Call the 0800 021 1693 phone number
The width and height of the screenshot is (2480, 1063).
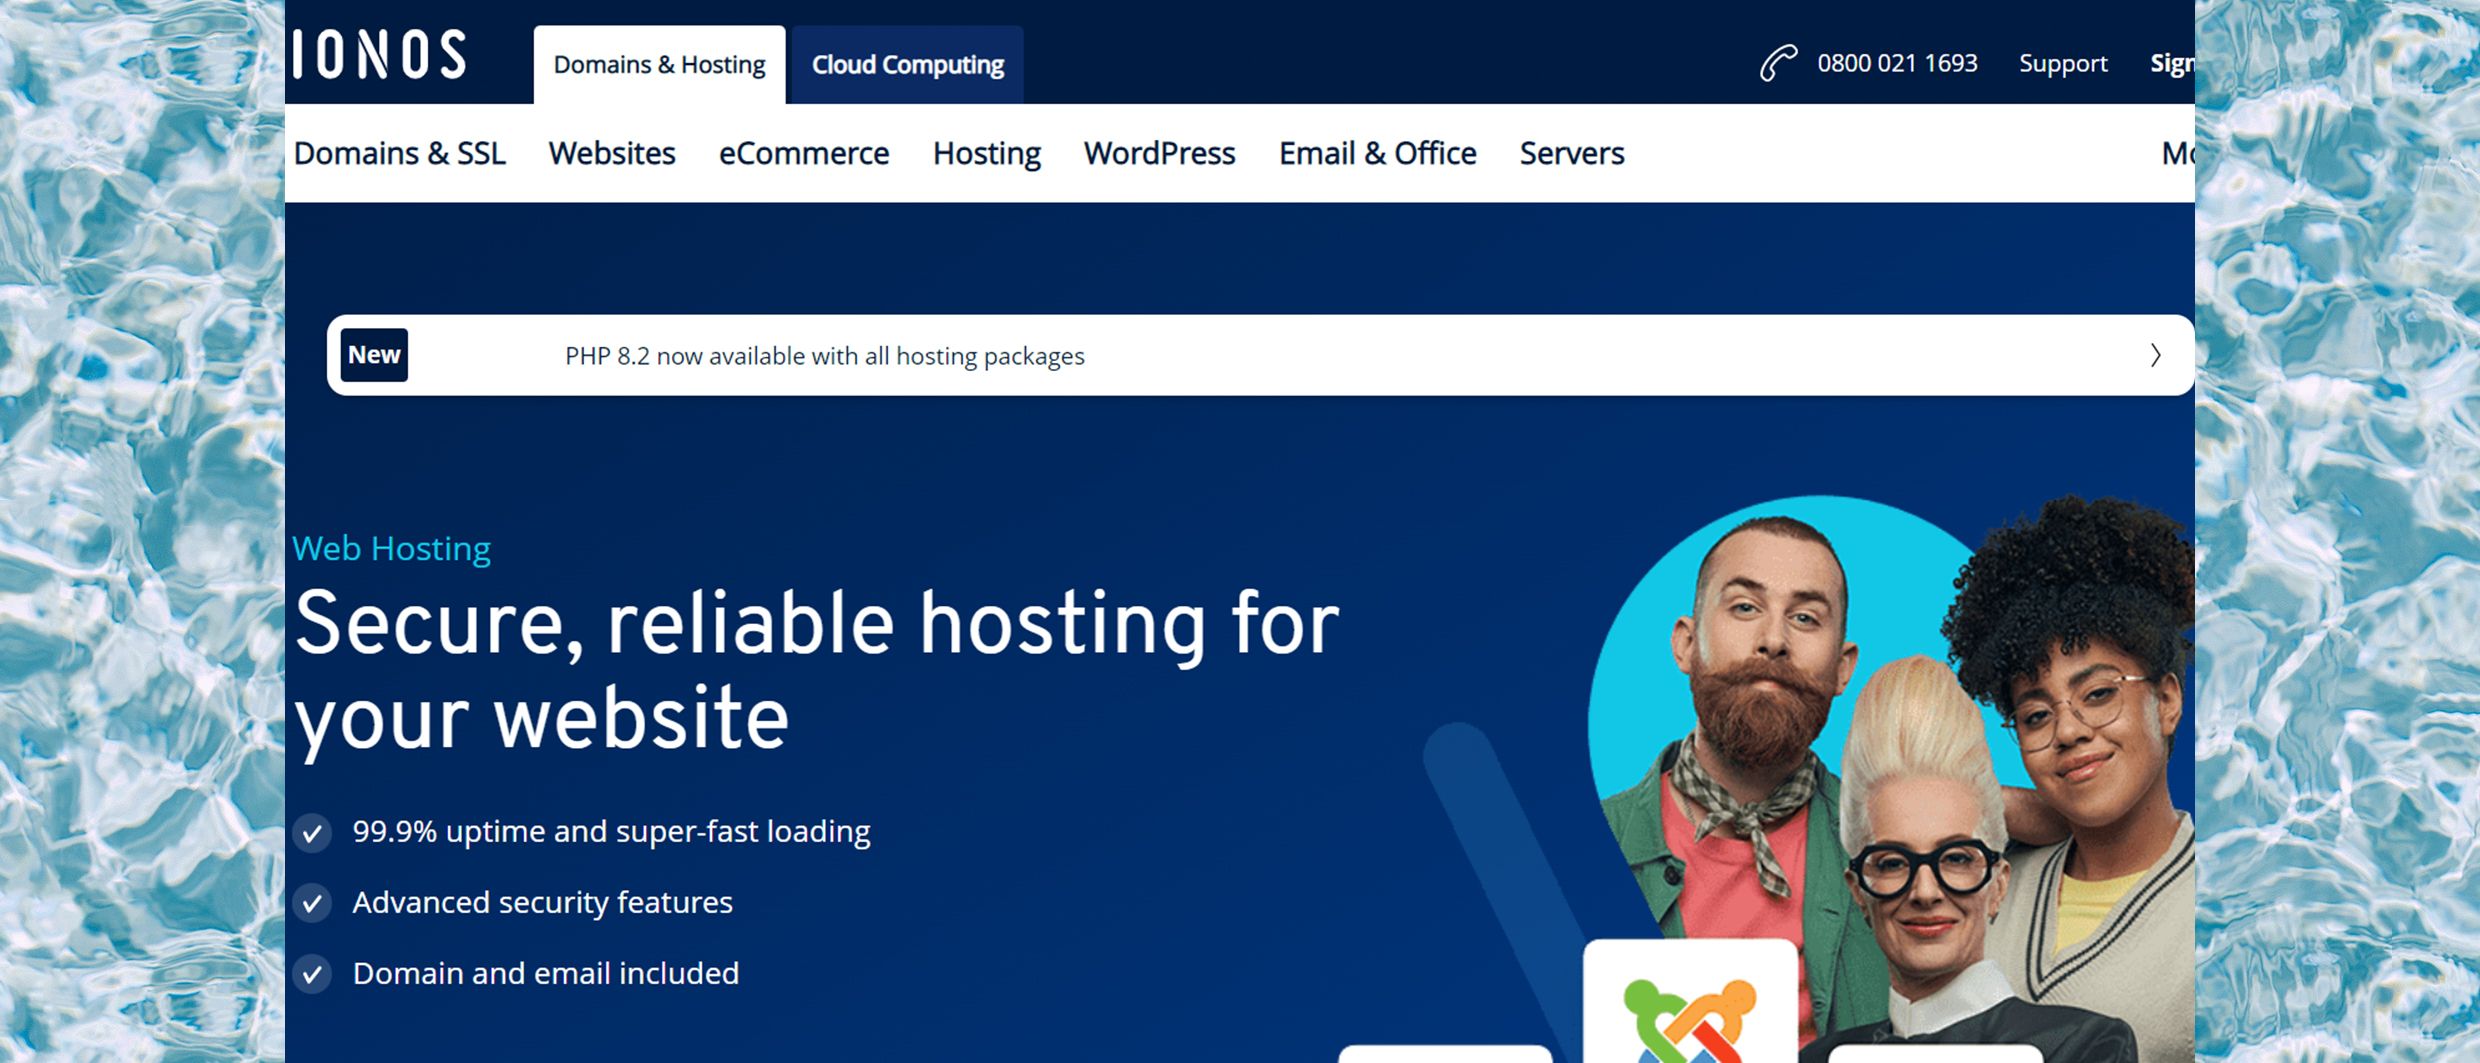click(x=1897, y=63)
